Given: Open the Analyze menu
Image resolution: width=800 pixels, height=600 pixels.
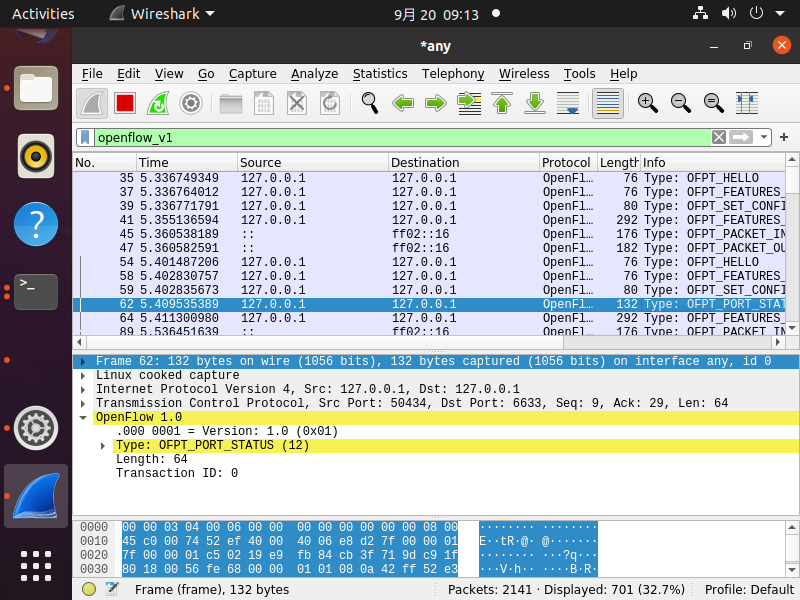Looking at the screenshot, I should coord(314,74).
